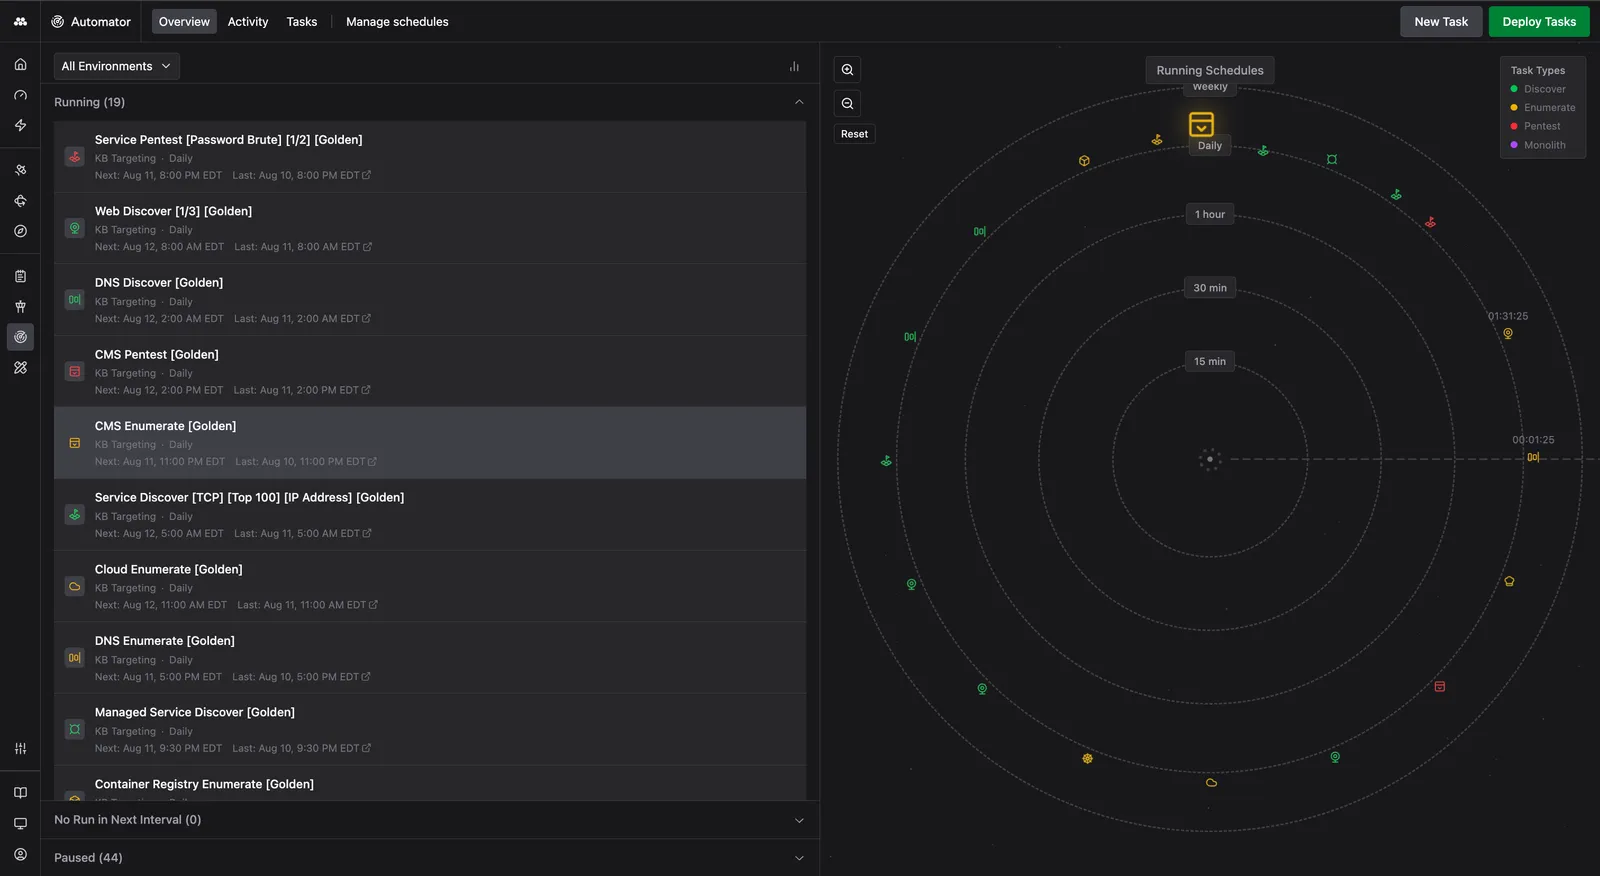Zoom in on the schedule radar
This screenshot has width=1600, height=876.
click(x=847, y=70)
